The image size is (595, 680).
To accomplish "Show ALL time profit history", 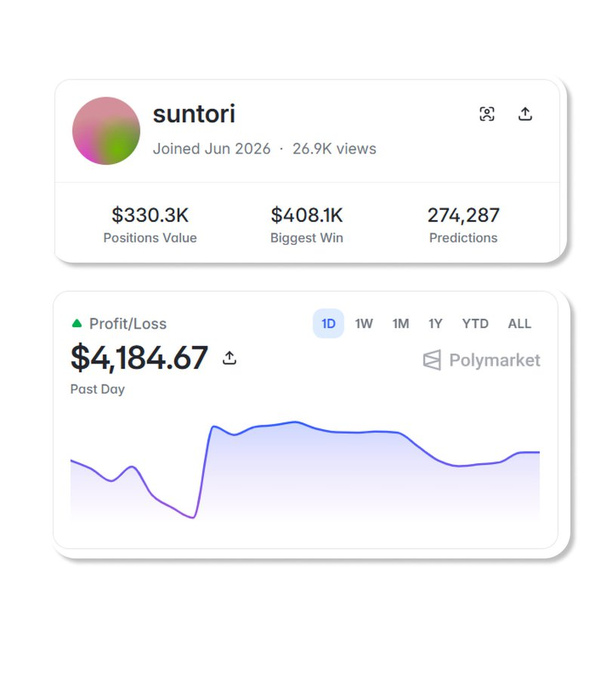I will pyautogui.click(x=520, y=324).
